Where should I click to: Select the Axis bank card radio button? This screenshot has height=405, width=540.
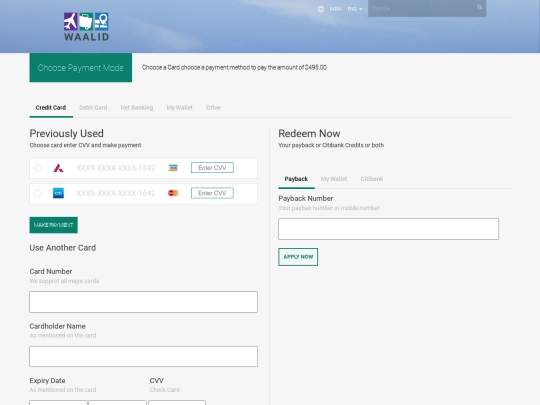click(38, 168)
